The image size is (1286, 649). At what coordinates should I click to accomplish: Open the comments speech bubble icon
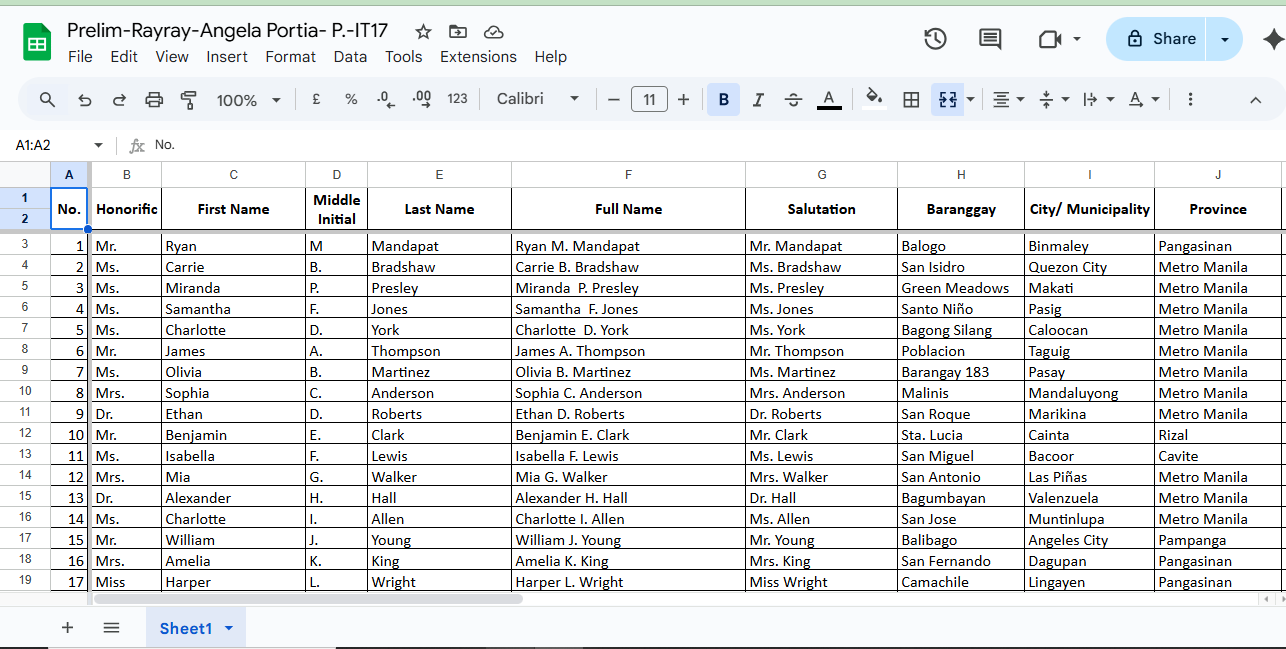990,39
